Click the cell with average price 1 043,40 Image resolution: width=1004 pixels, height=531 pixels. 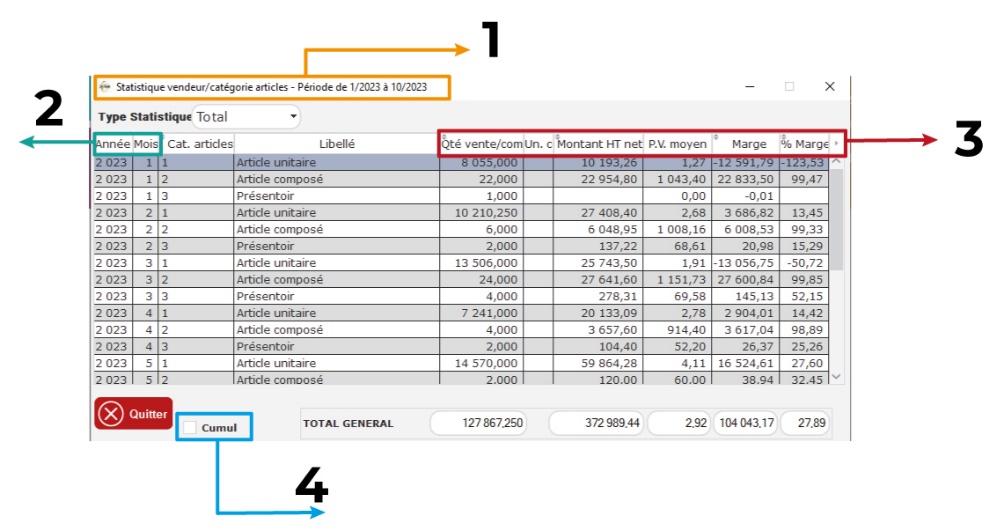[x=677, y=179]
